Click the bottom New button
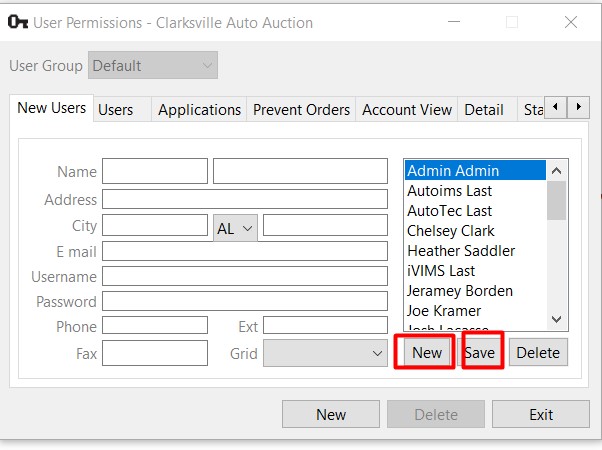 pos(331,414)
